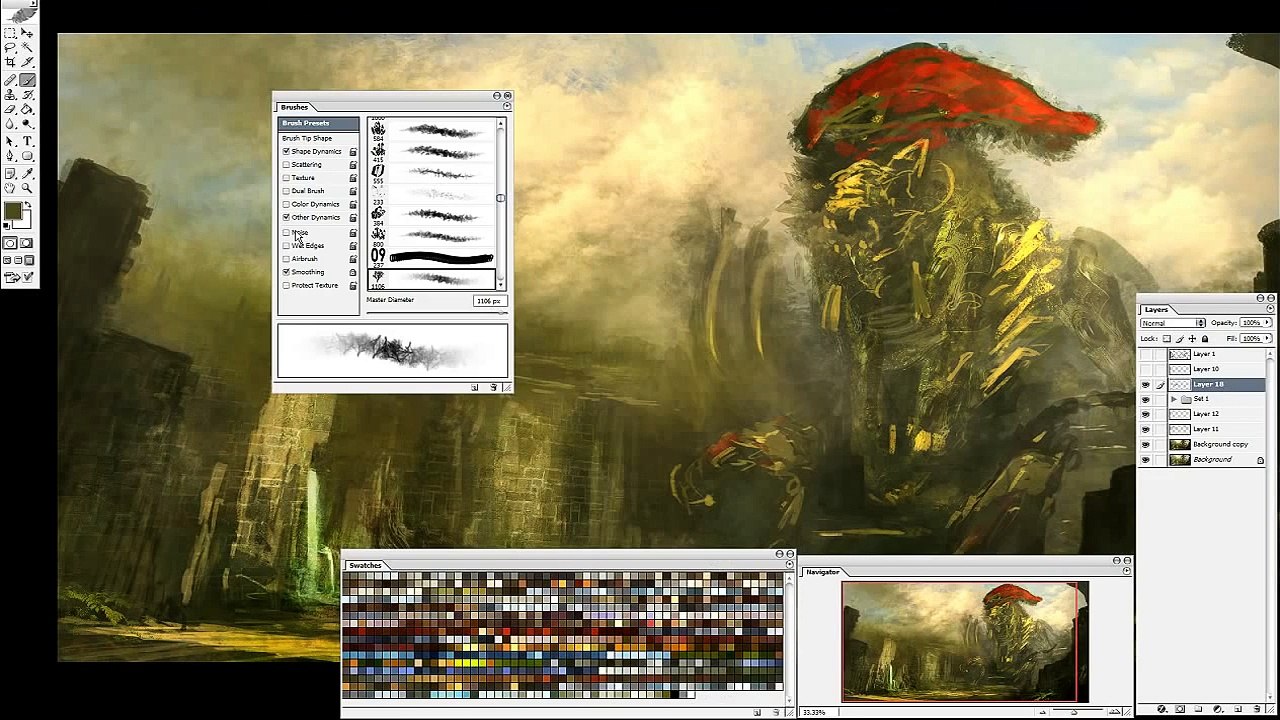Open the Swatches panel flyout menu
The width and height of the screenshot is (1280, 720).
[790, 565]
